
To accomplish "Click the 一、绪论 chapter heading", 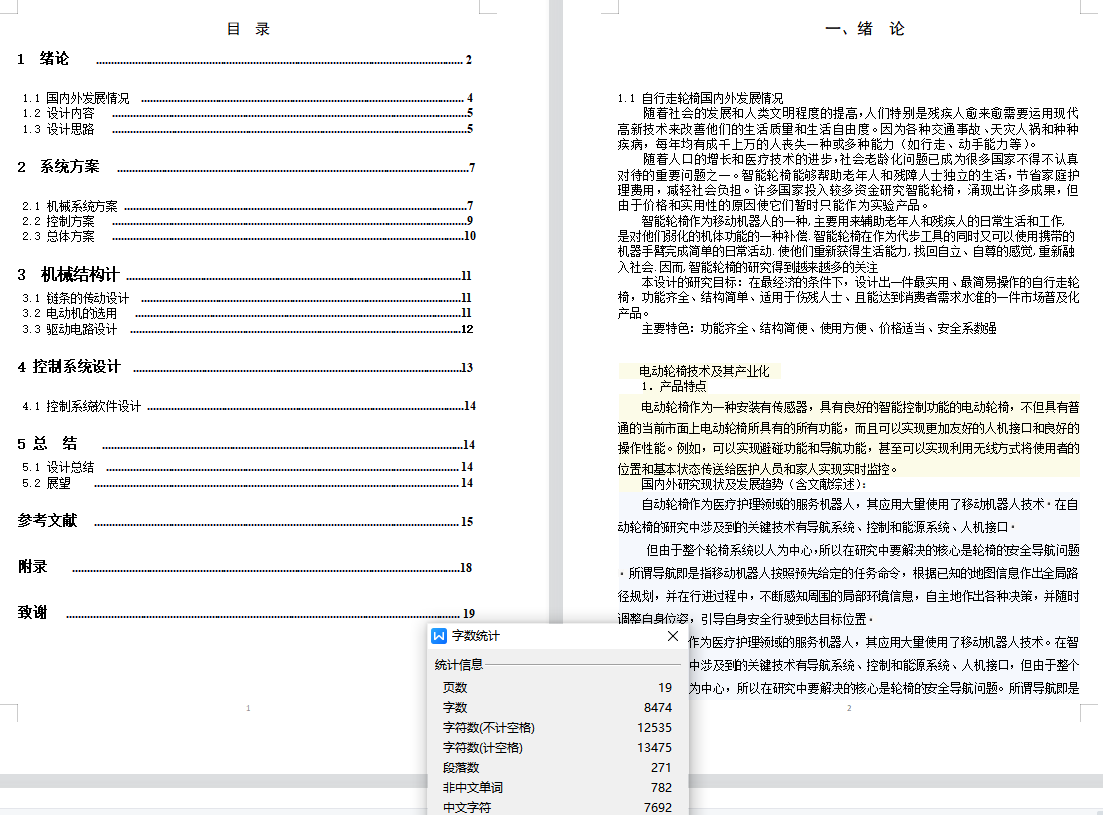I will (x=864, y=29).
